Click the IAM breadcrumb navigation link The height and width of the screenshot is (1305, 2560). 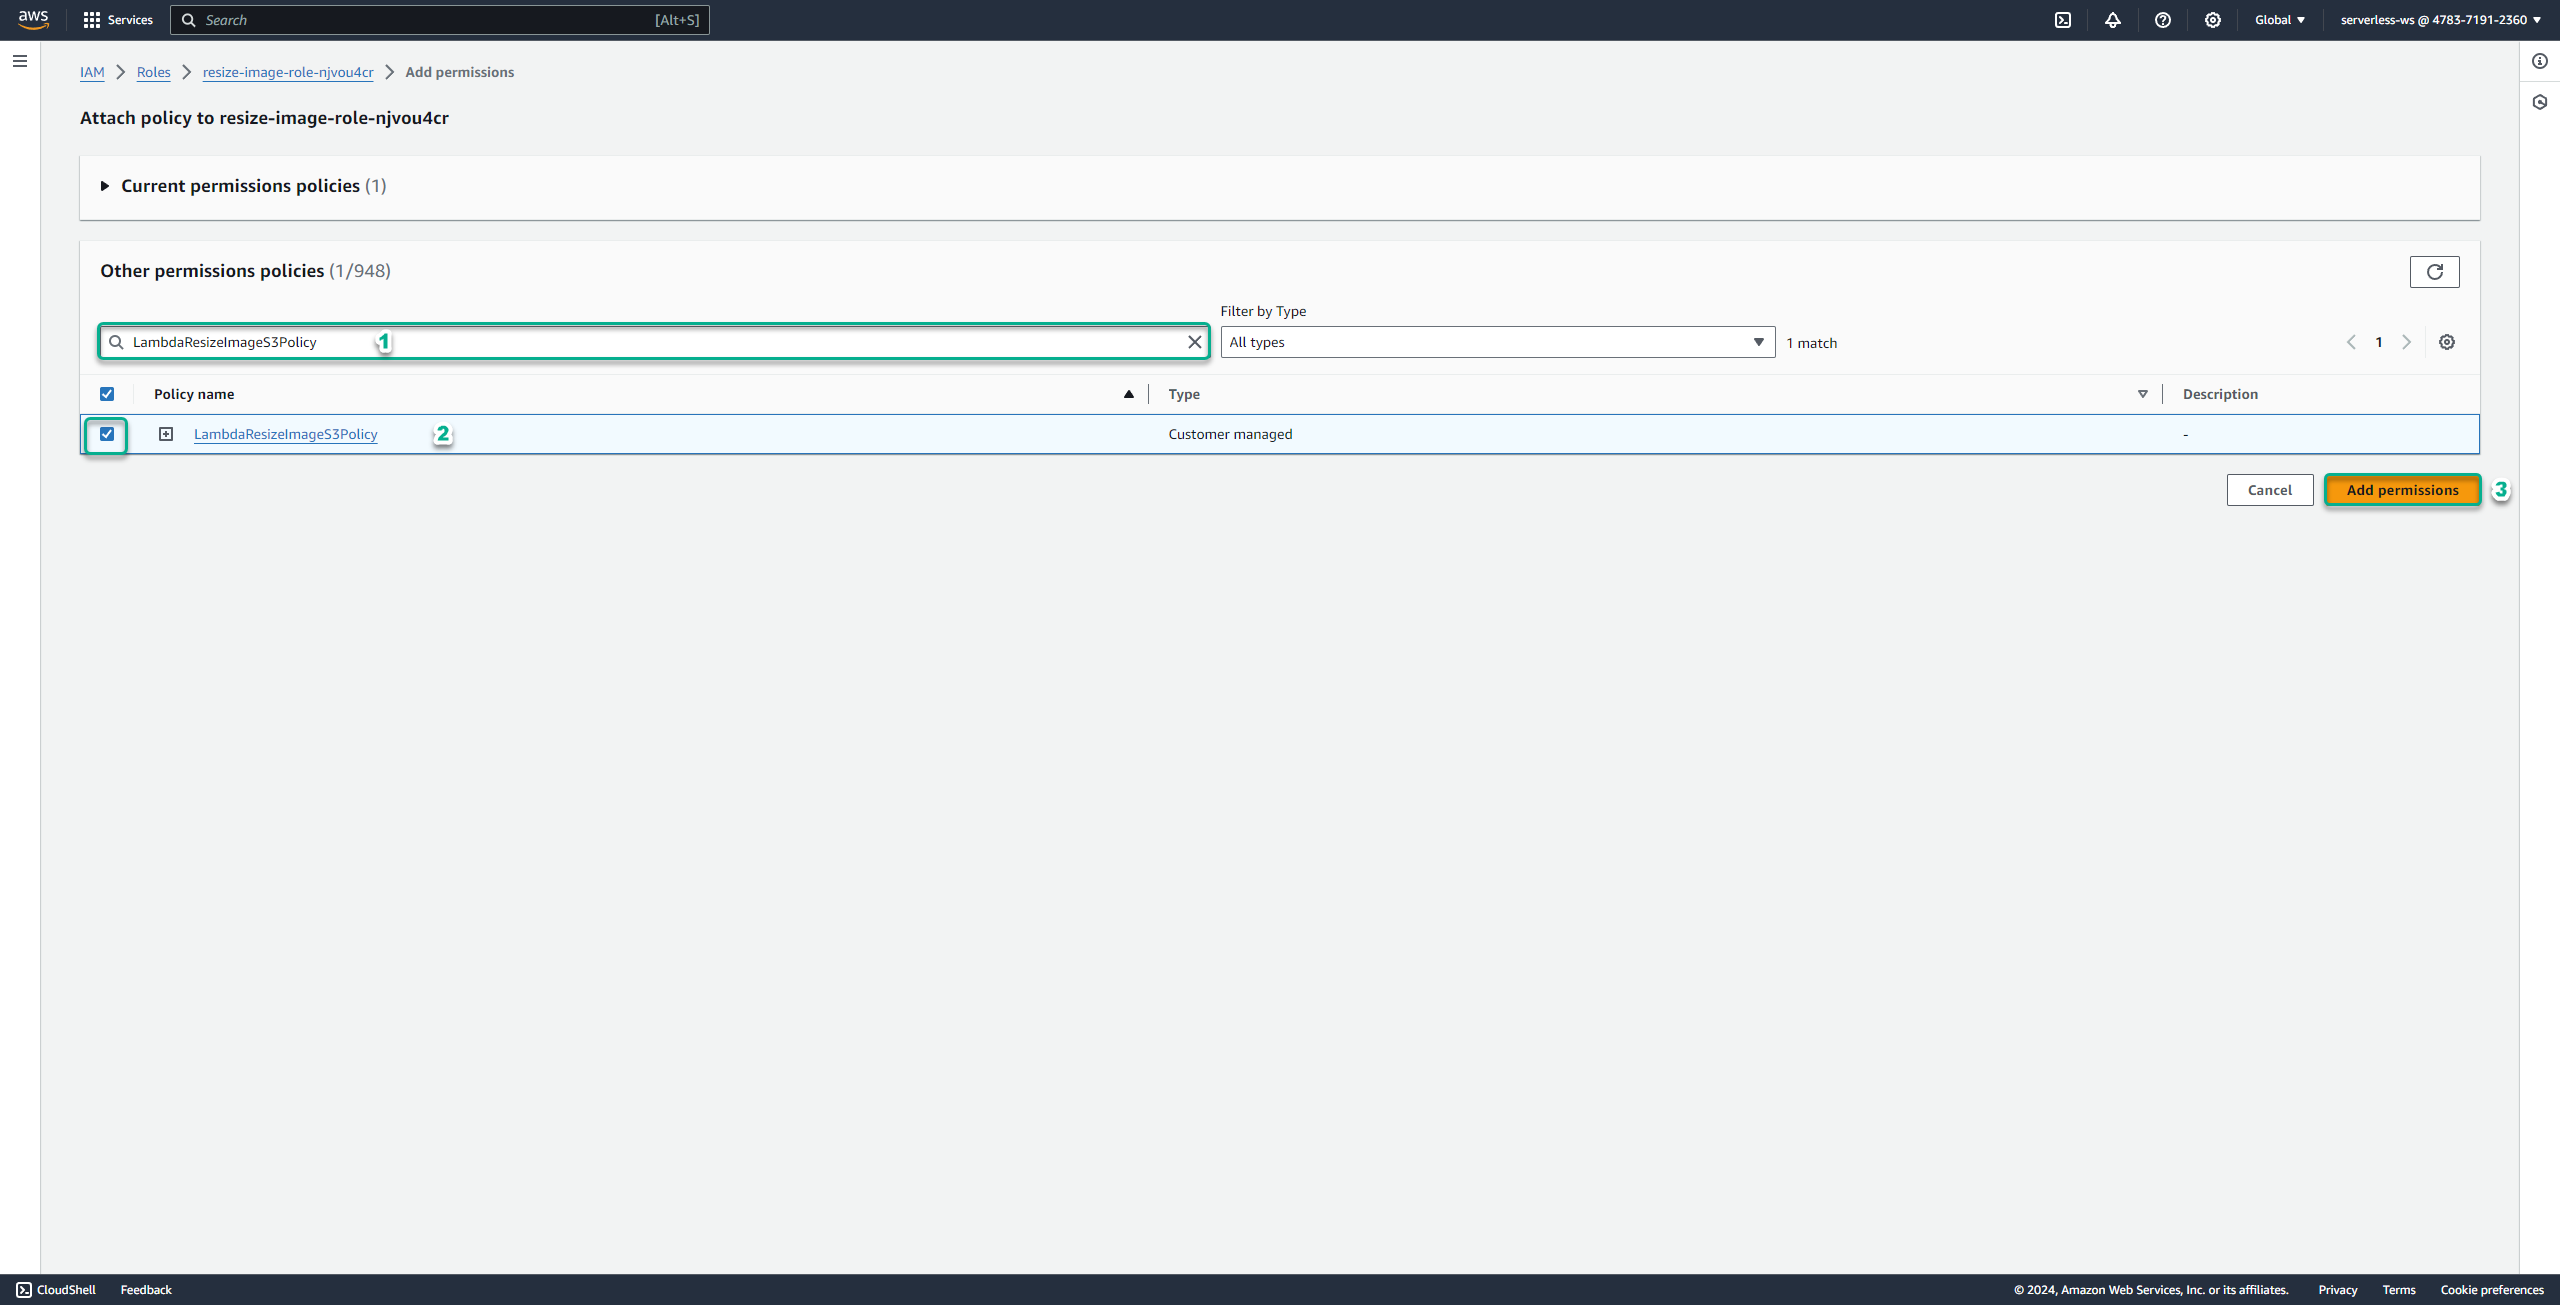coord(92,72)
